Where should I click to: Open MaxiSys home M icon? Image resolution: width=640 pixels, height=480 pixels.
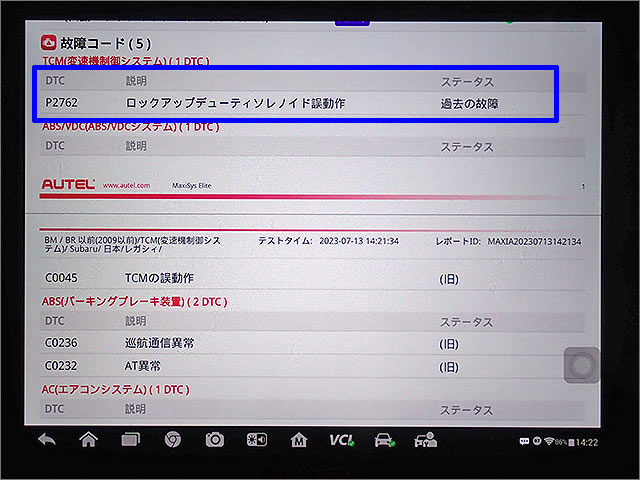click(x=299, y=440)
